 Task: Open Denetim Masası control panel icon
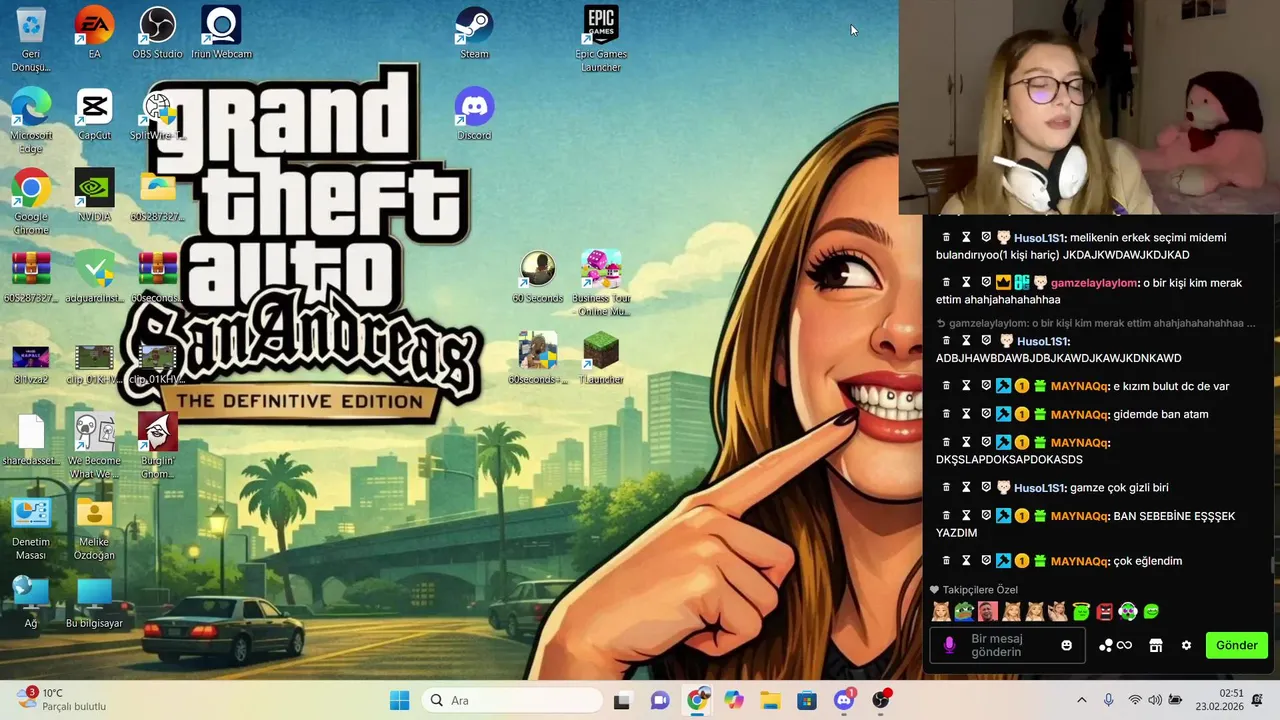(x=31, y=527)
